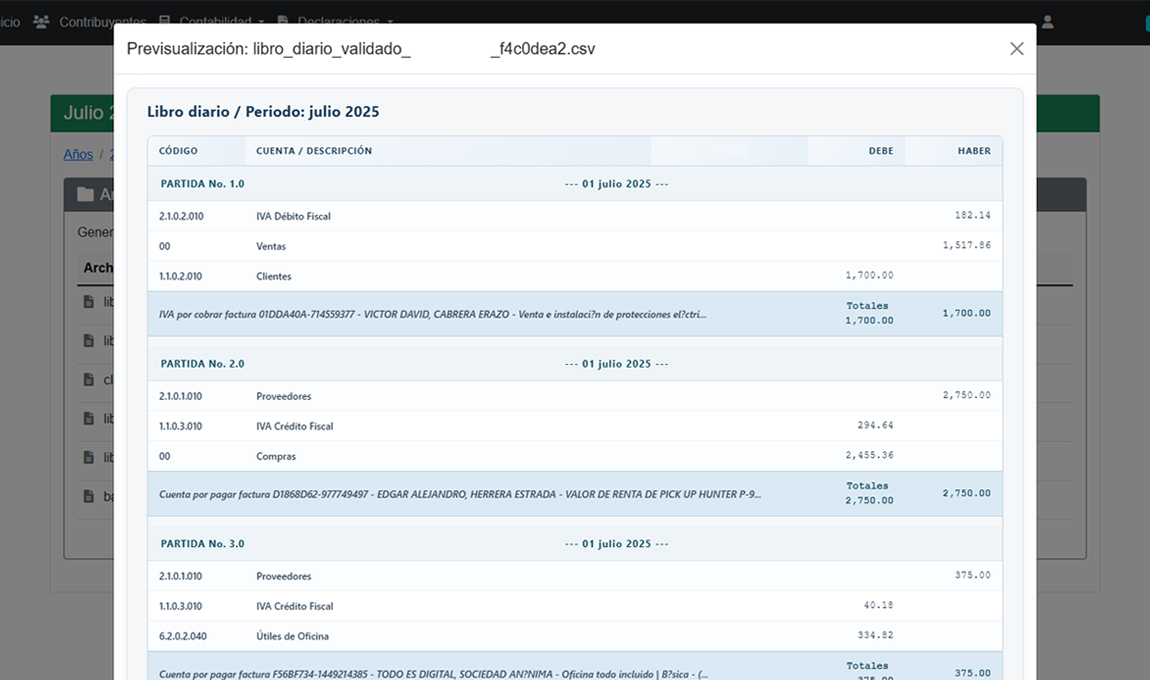This screenshot has height=680, width=1150.
Task: Select the IVA Débito Fiscal row
Action: coord(293,216)
